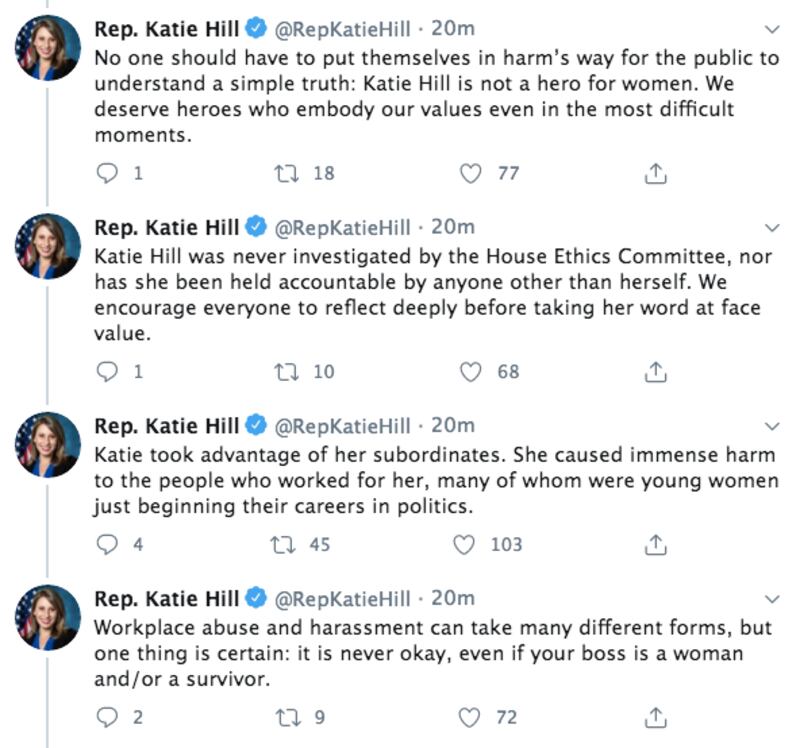
Task: Retweet the tweet with 9 retweets
Action: (x=286, y=717)
